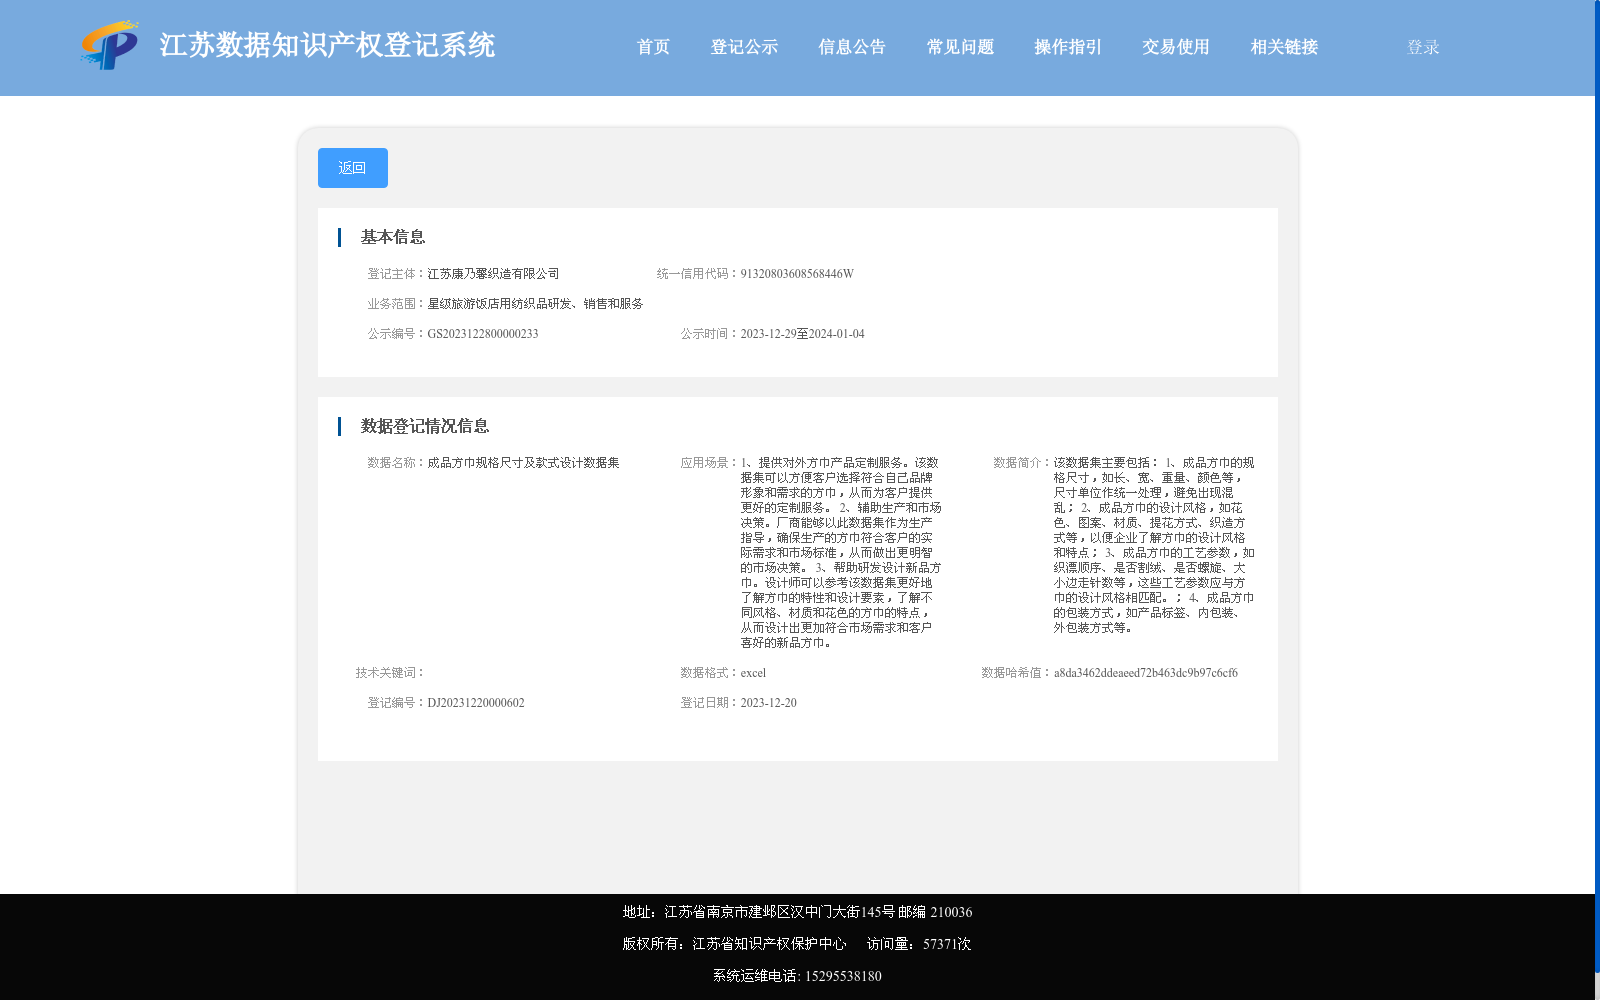Select the 公示编号 GS2023122800000233 text
The height and width of the screenshot is (1000, 1600).
pyautogui.click(x=483, y=333)
